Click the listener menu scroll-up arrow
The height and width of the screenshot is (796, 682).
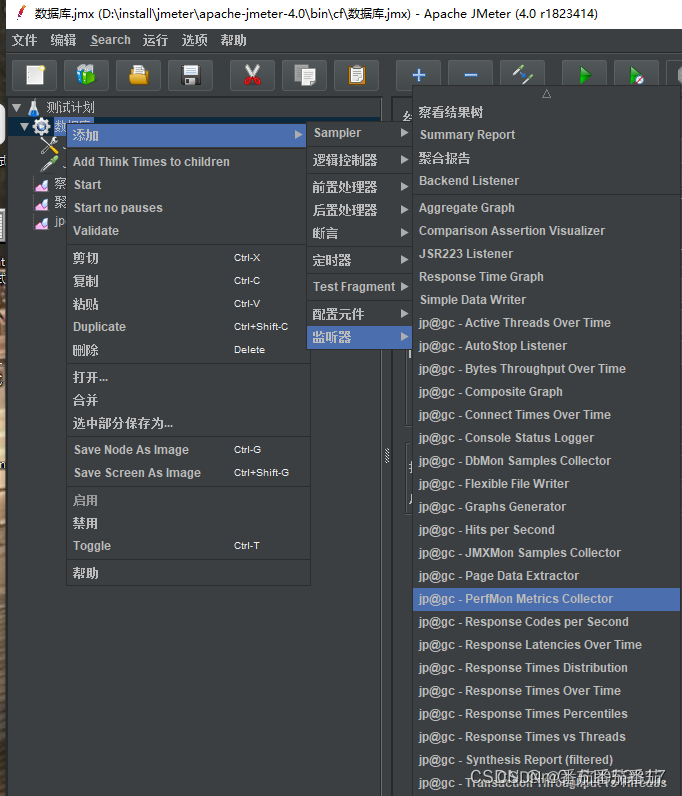[x=546, y=93]
